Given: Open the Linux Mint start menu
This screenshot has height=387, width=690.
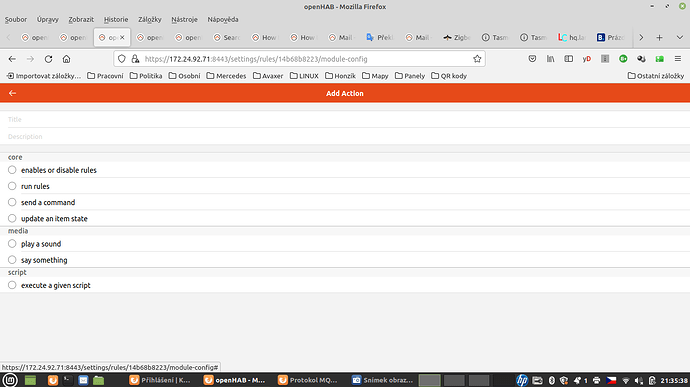Looking at the screenshot, I should [x=10, y=380].
